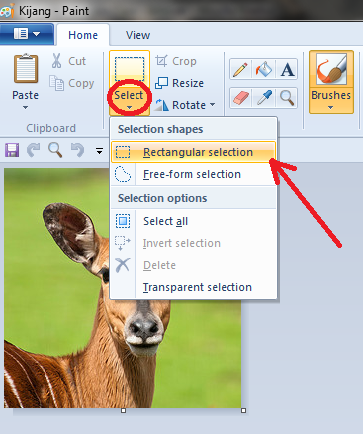
Task: Click the Paint palette icon in title bar
Action: pos(7,11)
